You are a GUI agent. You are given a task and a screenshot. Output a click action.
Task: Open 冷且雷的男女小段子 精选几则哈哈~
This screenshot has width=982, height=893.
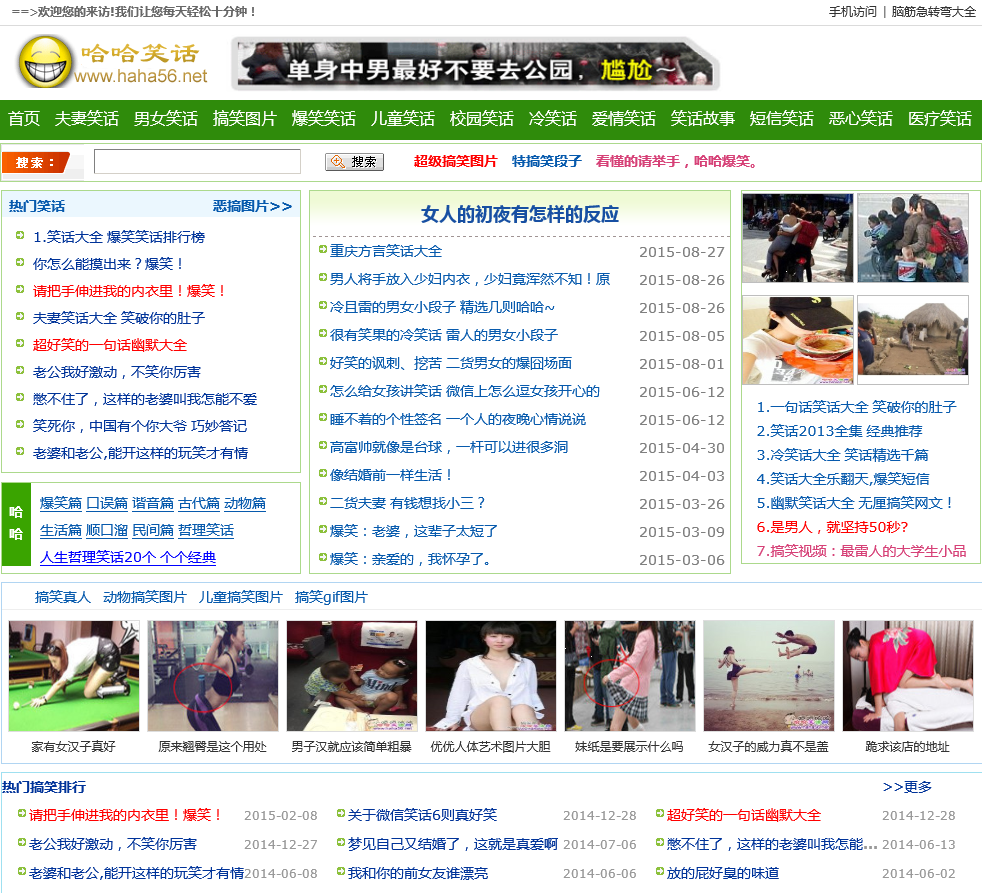point(442,307)
